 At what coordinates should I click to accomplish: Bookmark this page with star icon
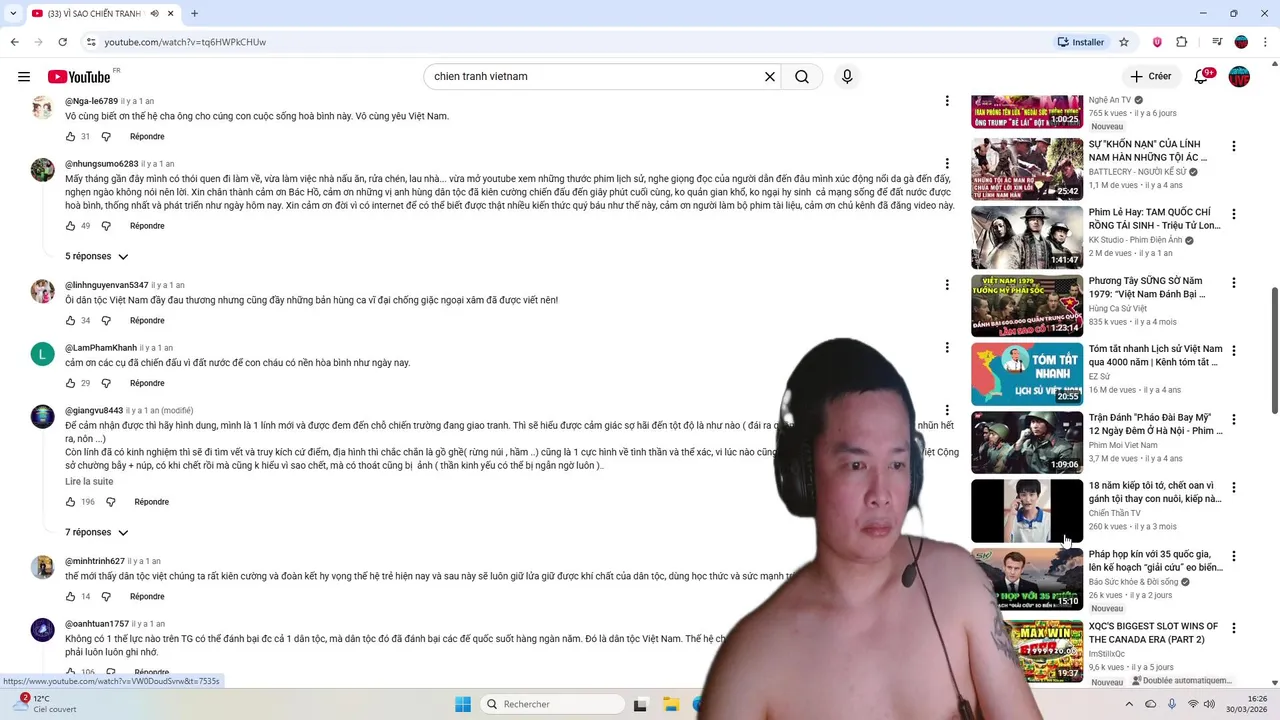pyautogui.click(x=1124, y=42)
